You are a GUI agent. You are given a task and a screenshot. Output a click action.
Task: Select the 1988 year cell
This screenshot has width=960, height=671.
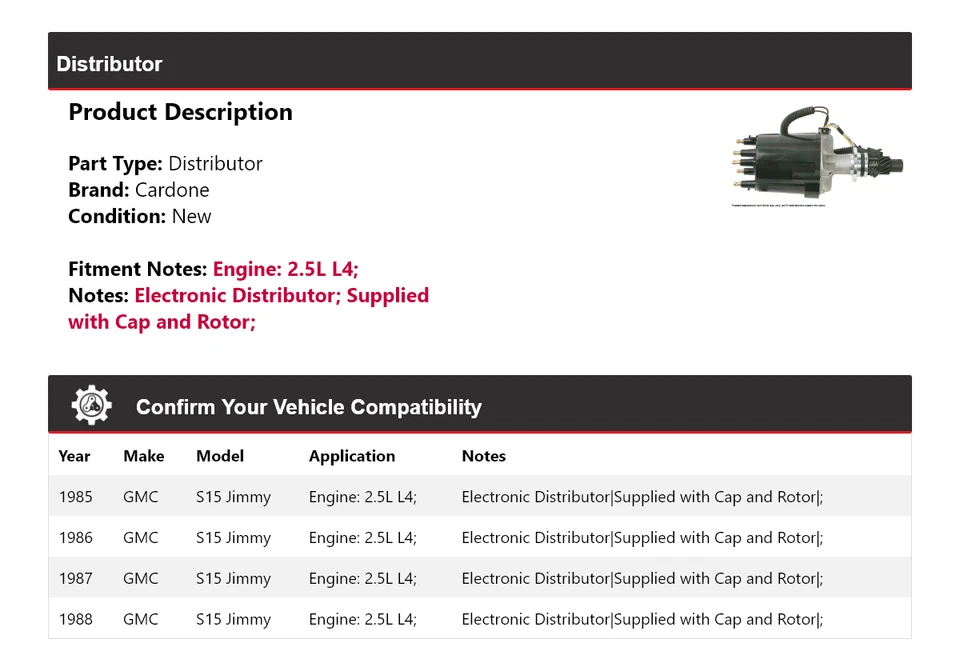coord(75,619)
